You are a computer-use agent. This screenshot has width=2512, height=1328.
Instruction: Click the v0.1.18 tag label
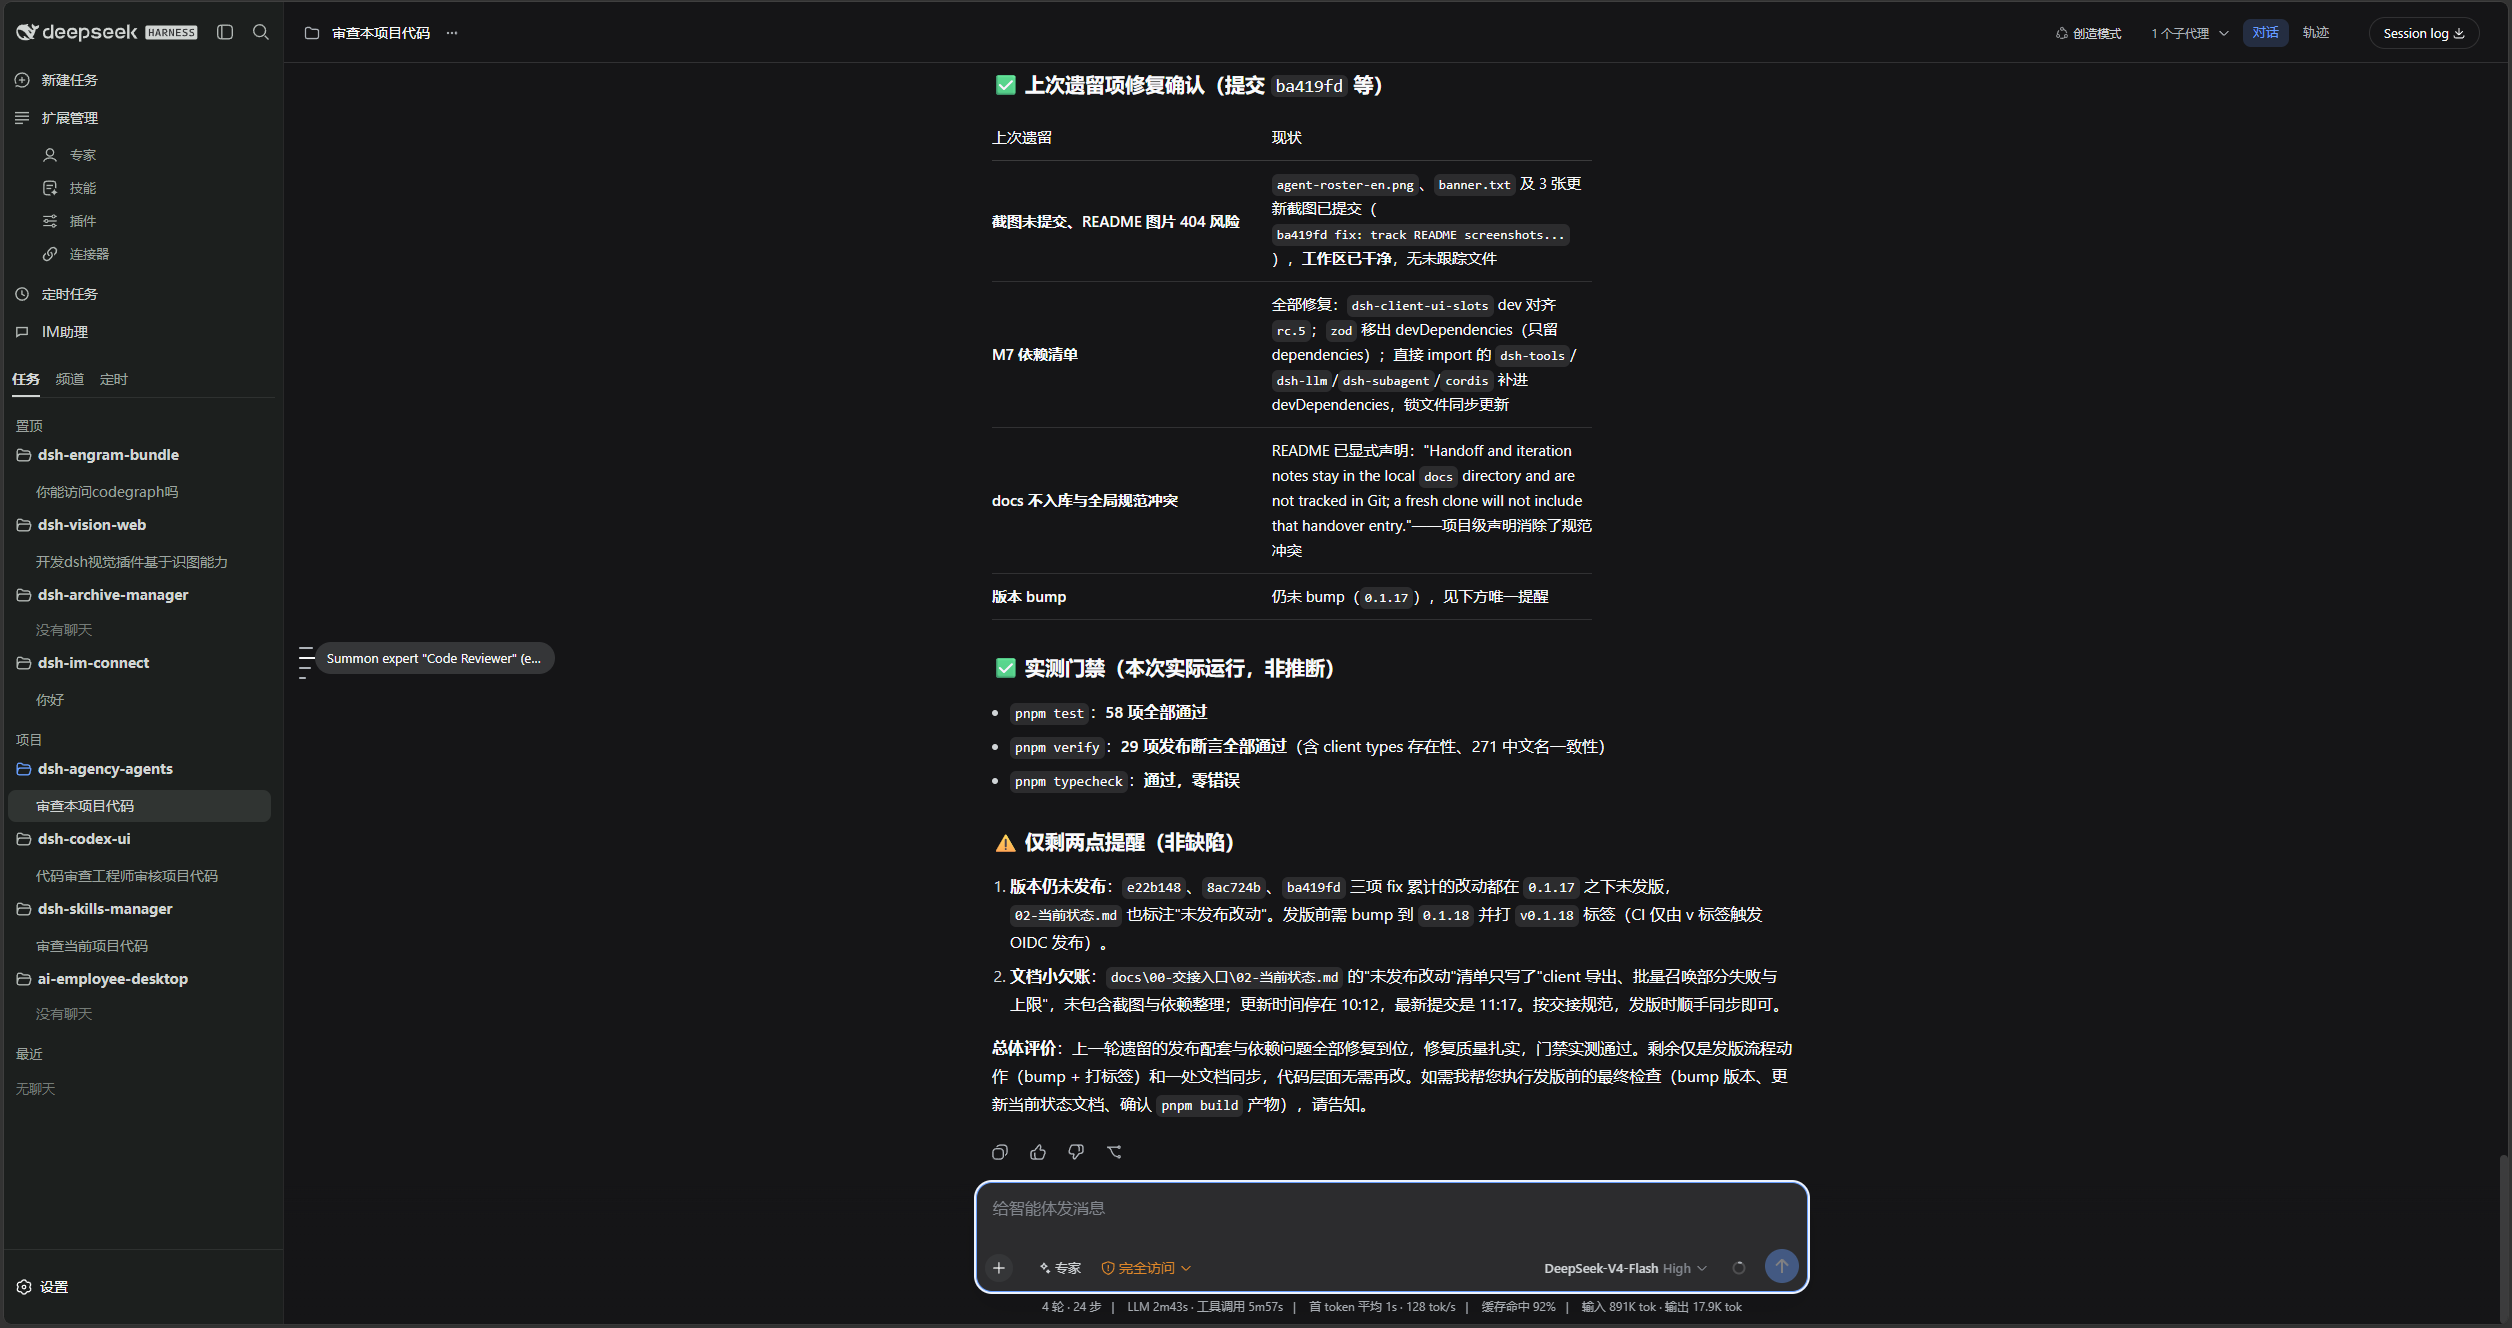(x=1547, y=915)
